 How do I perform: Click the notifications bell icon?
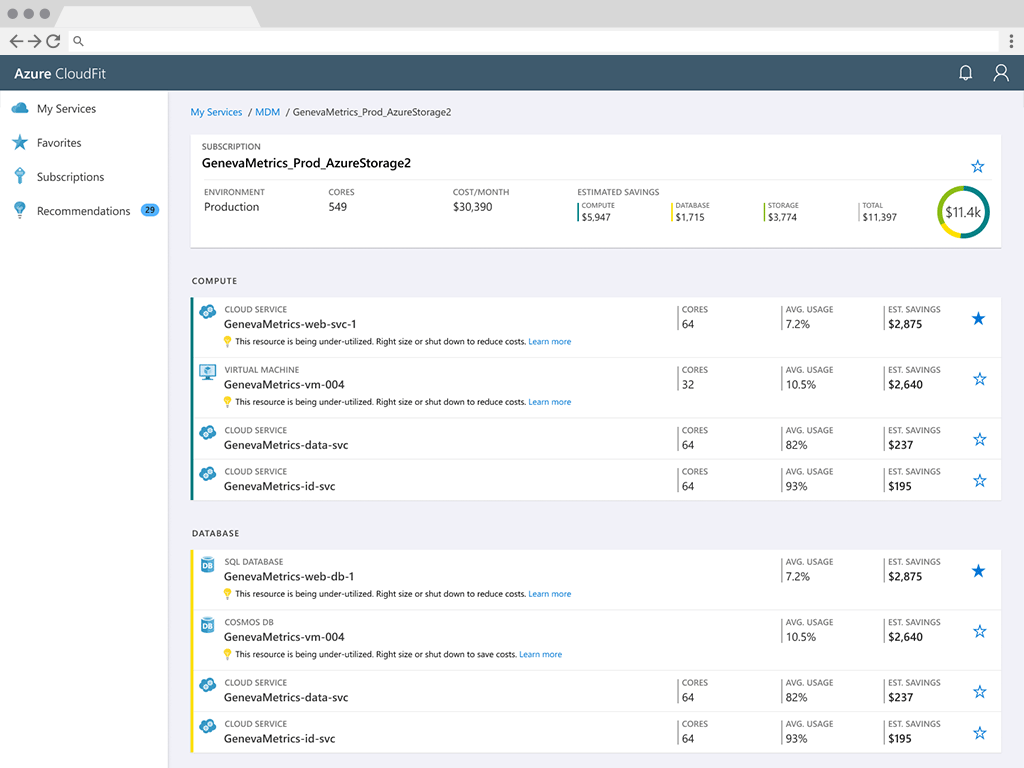(965, 72)
